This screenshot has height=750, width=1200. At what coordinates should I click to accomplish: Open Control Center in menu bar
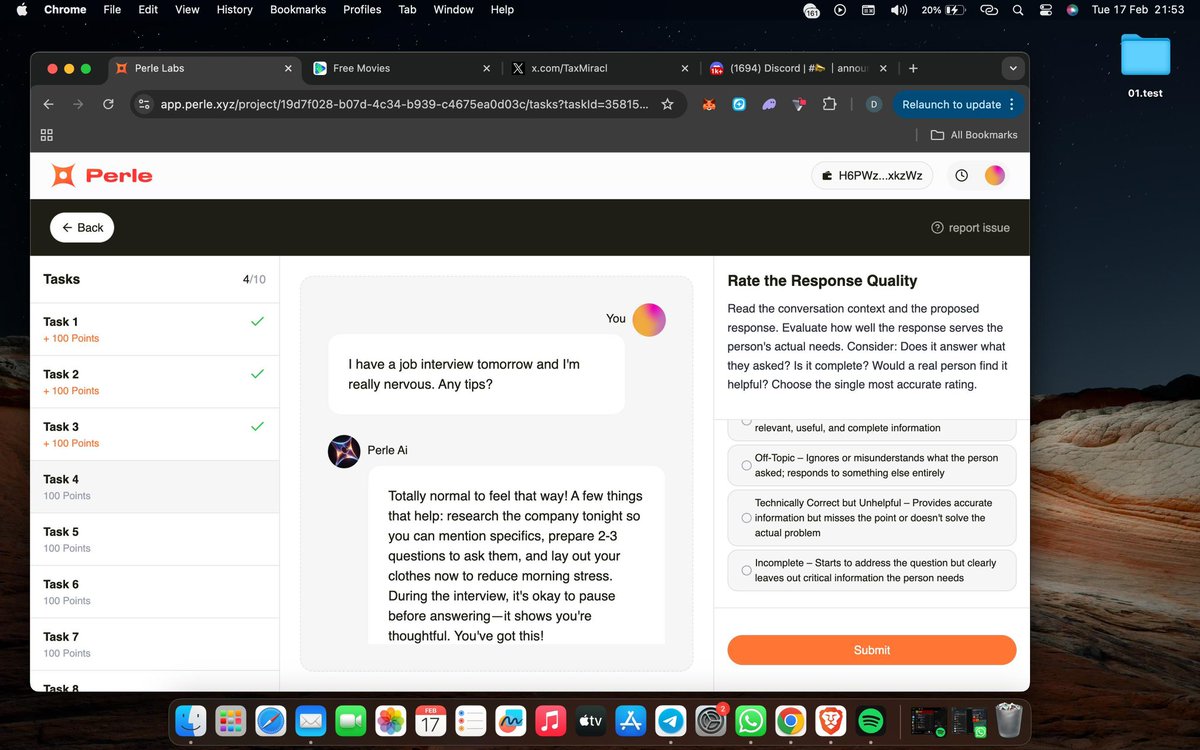pyautogui.click(x=1046, y=9)
